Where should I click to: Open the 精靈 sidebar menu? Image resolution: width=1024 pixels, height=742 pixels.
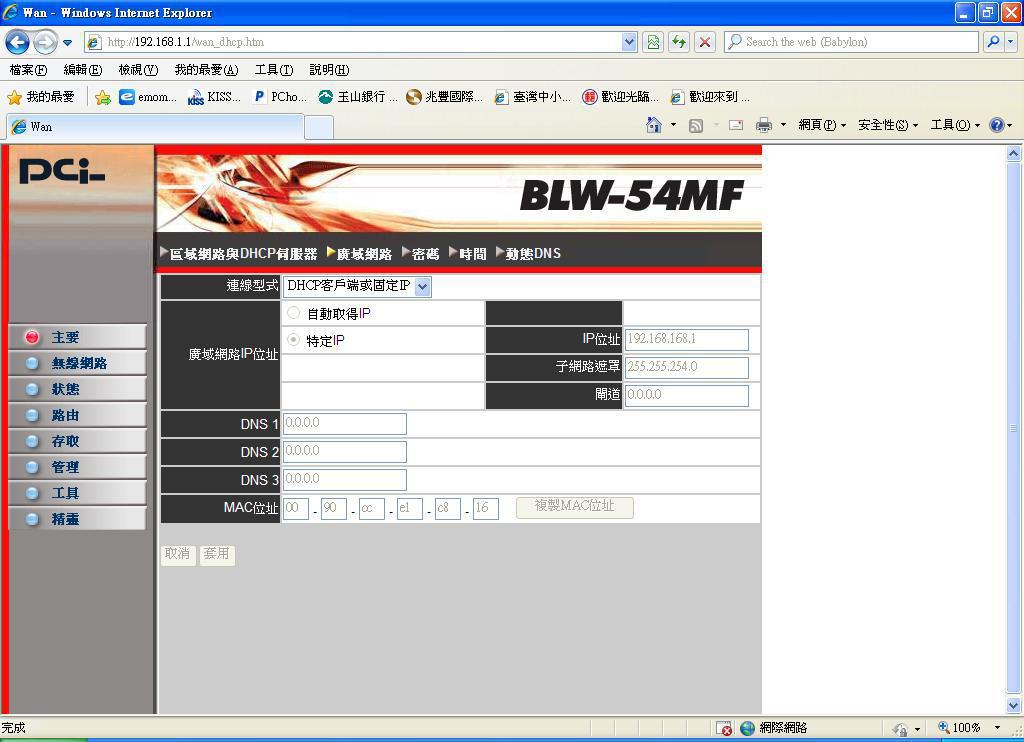76,519
